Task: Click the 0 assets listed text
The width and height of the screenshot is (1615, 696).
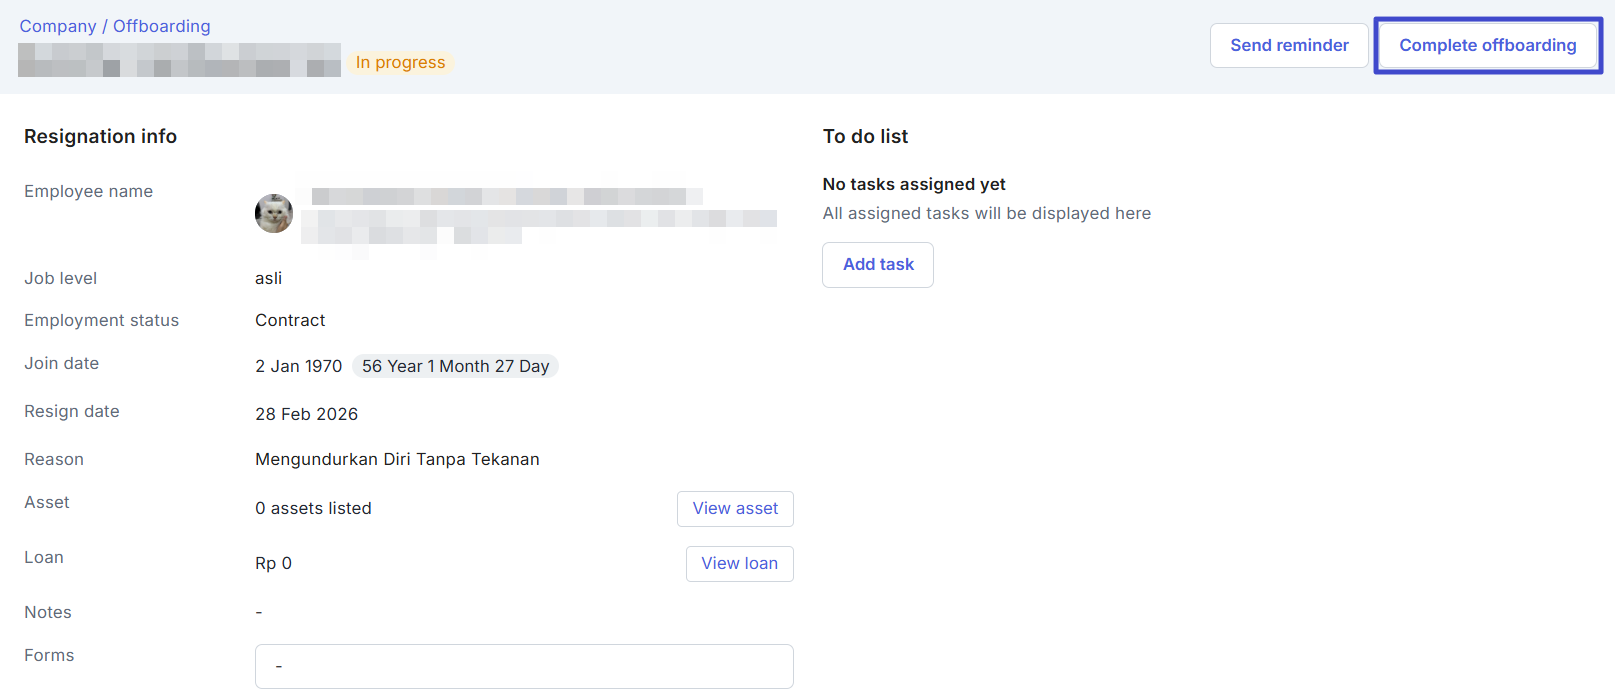Action: (313, 508)
